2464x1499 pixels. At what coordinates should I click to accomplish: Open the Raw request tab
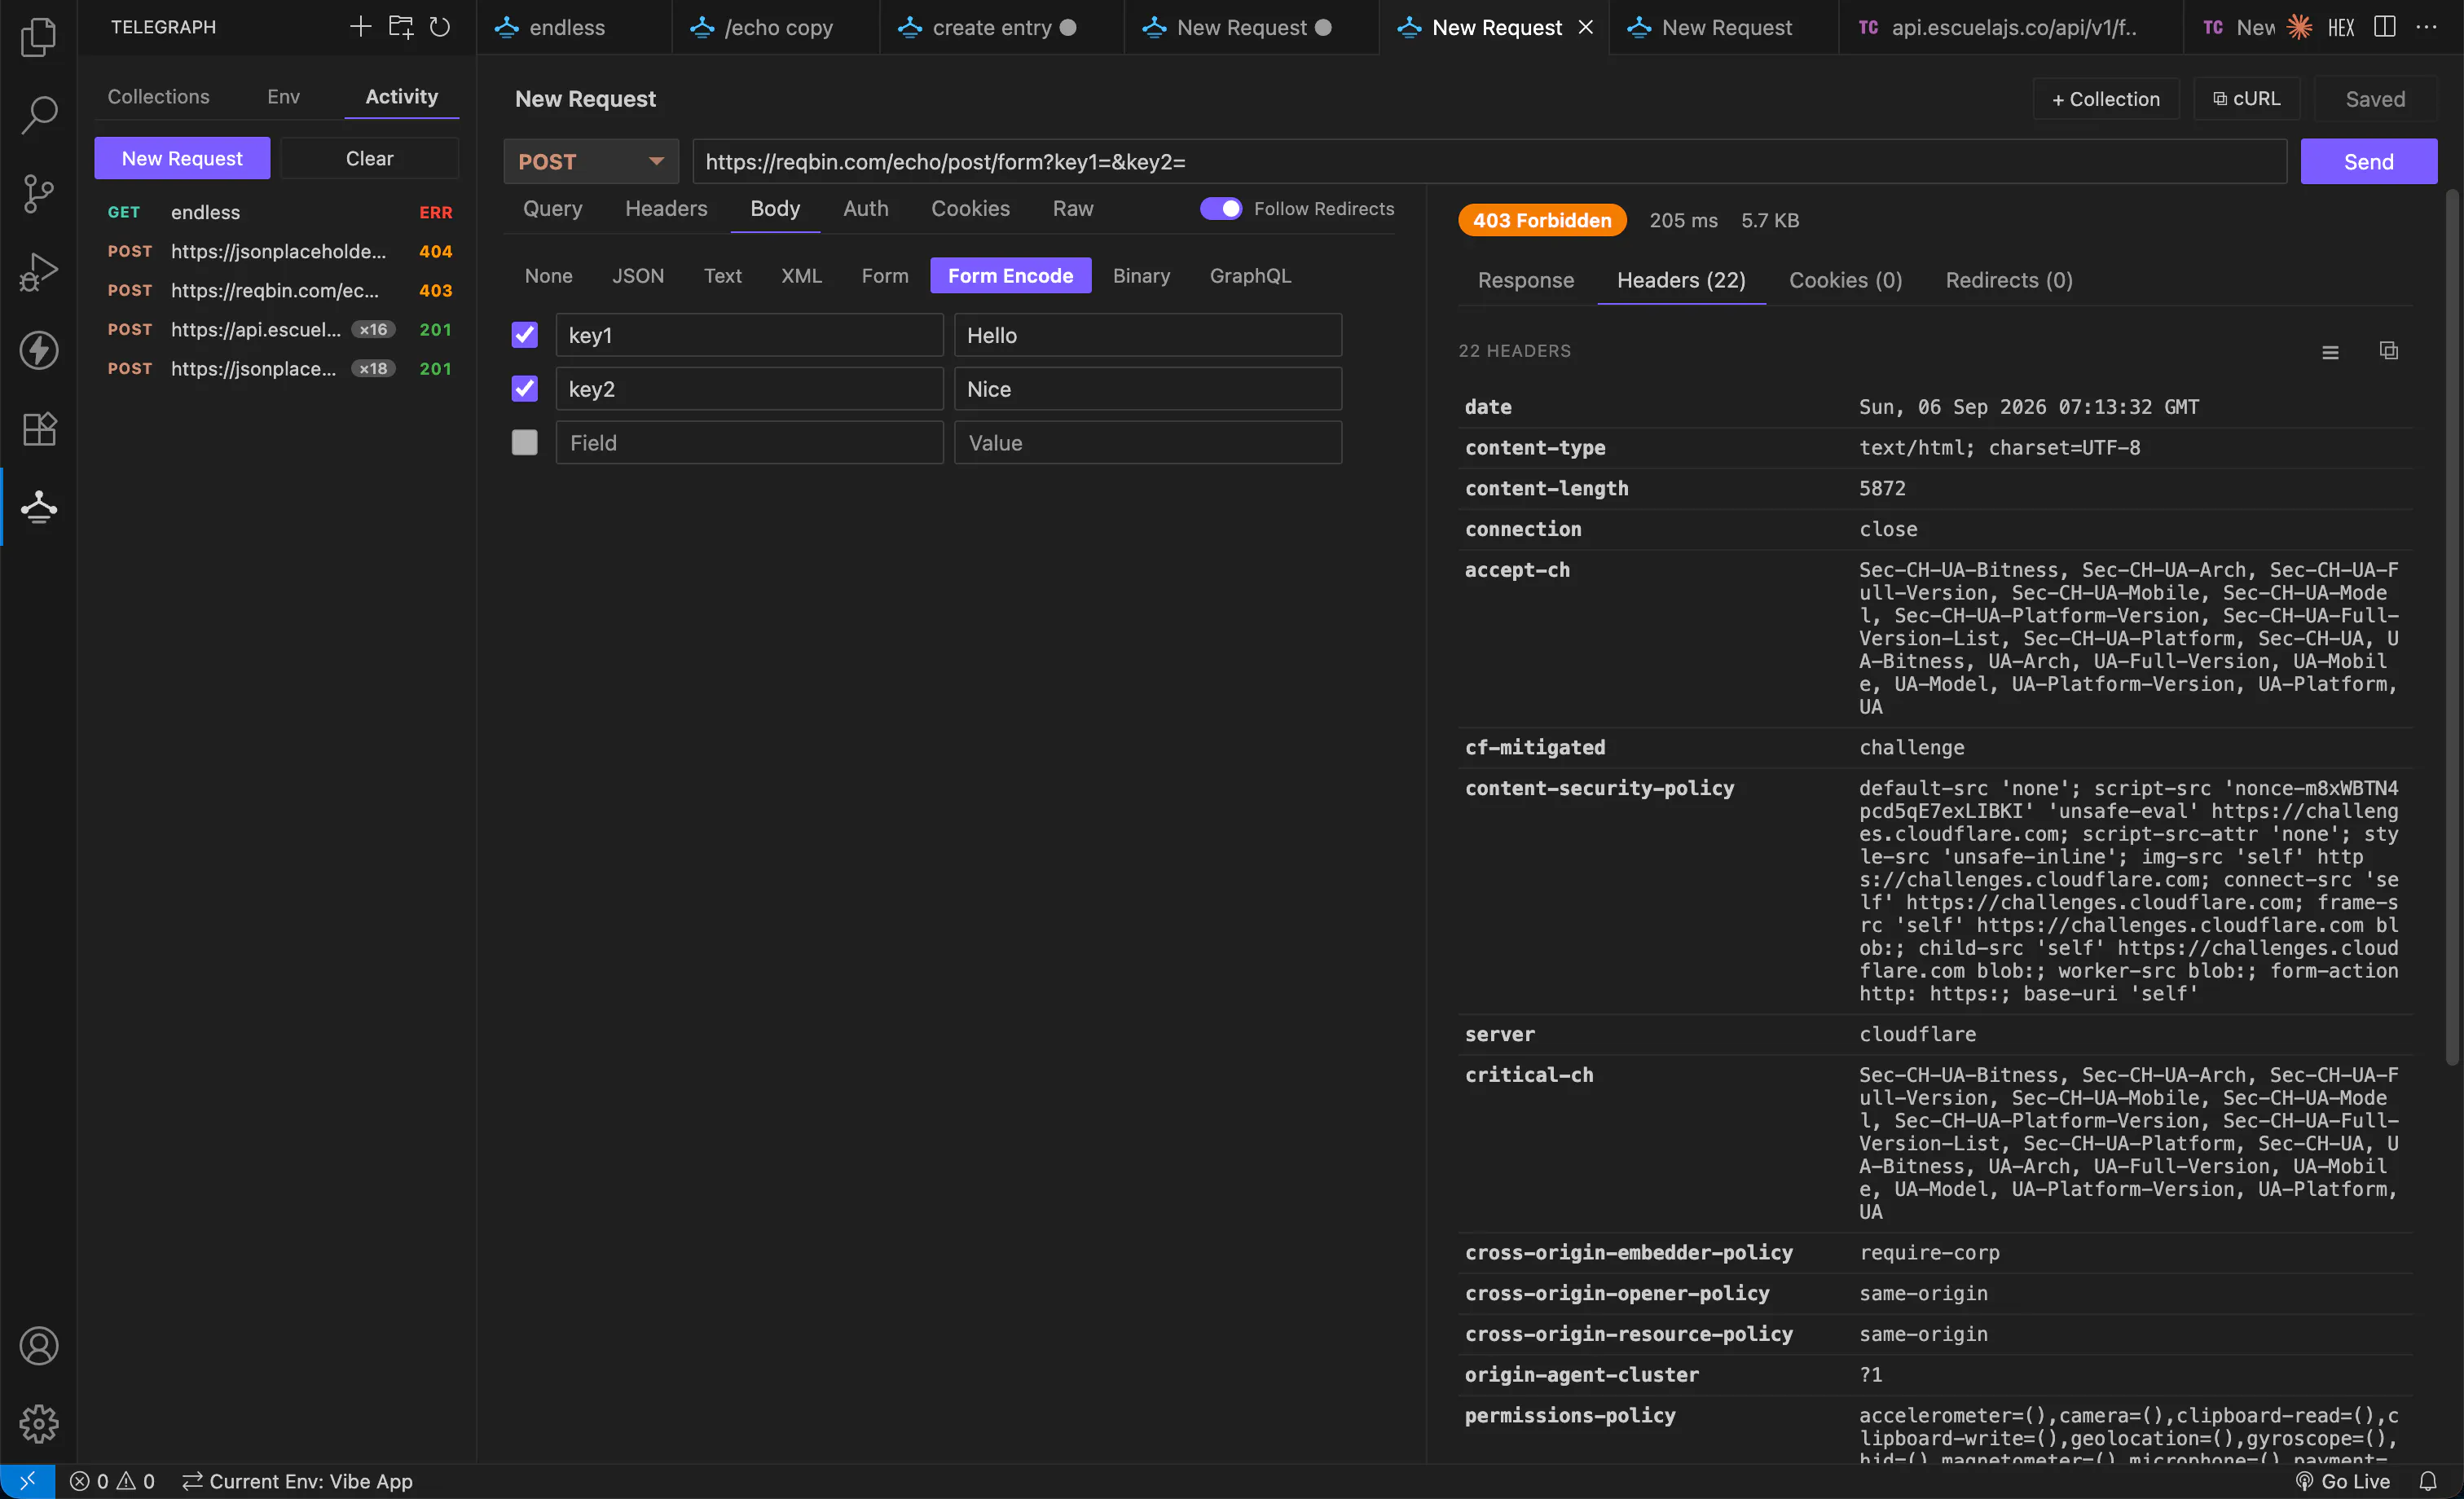coord(1073,208)
